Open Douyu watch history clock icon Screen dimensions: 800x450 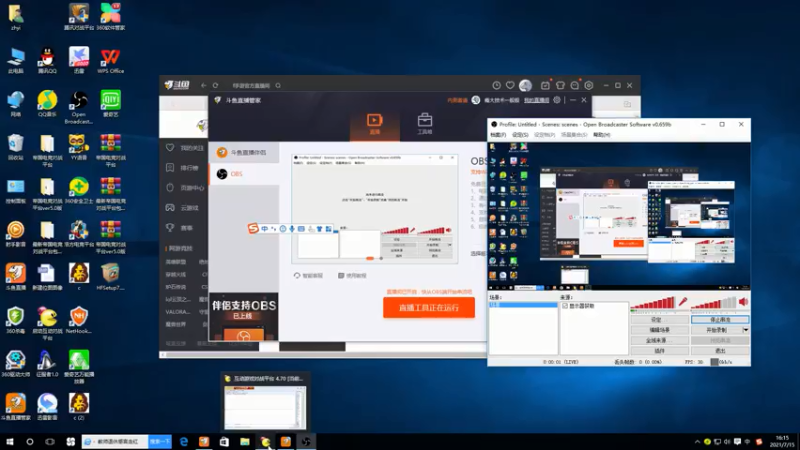click(496, 85)
